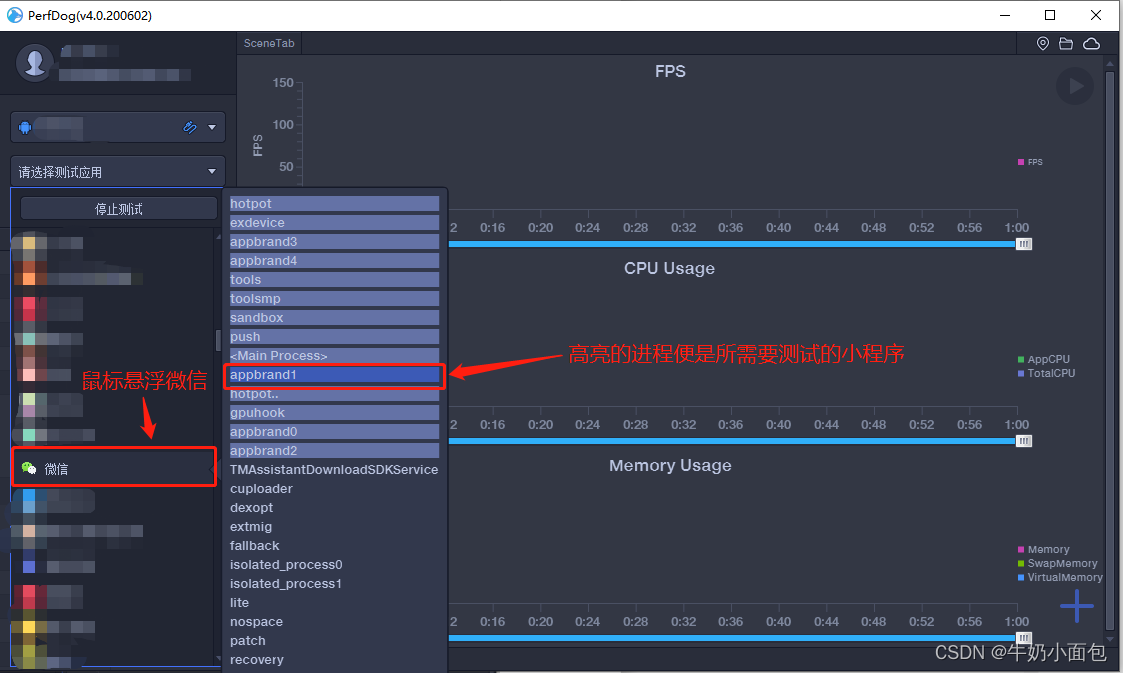Viewport: 1123px width, 673px height.
Task: Open the 请选择测试应用 dropdown
Action: (x=117, y=171)
